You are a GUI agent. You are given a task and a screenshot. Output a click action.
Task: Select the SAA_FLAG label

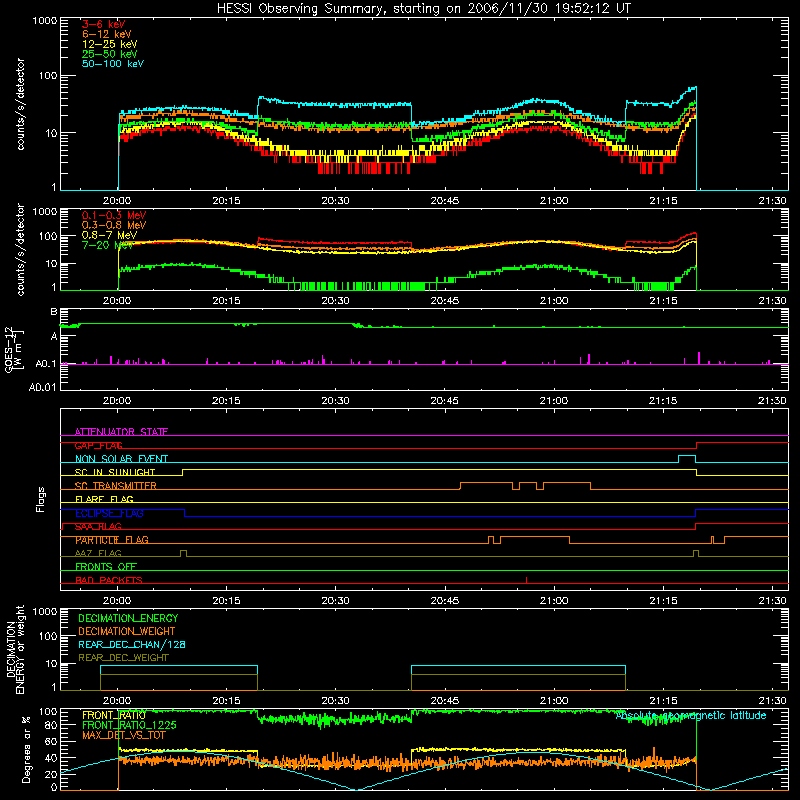coord(98,527)
